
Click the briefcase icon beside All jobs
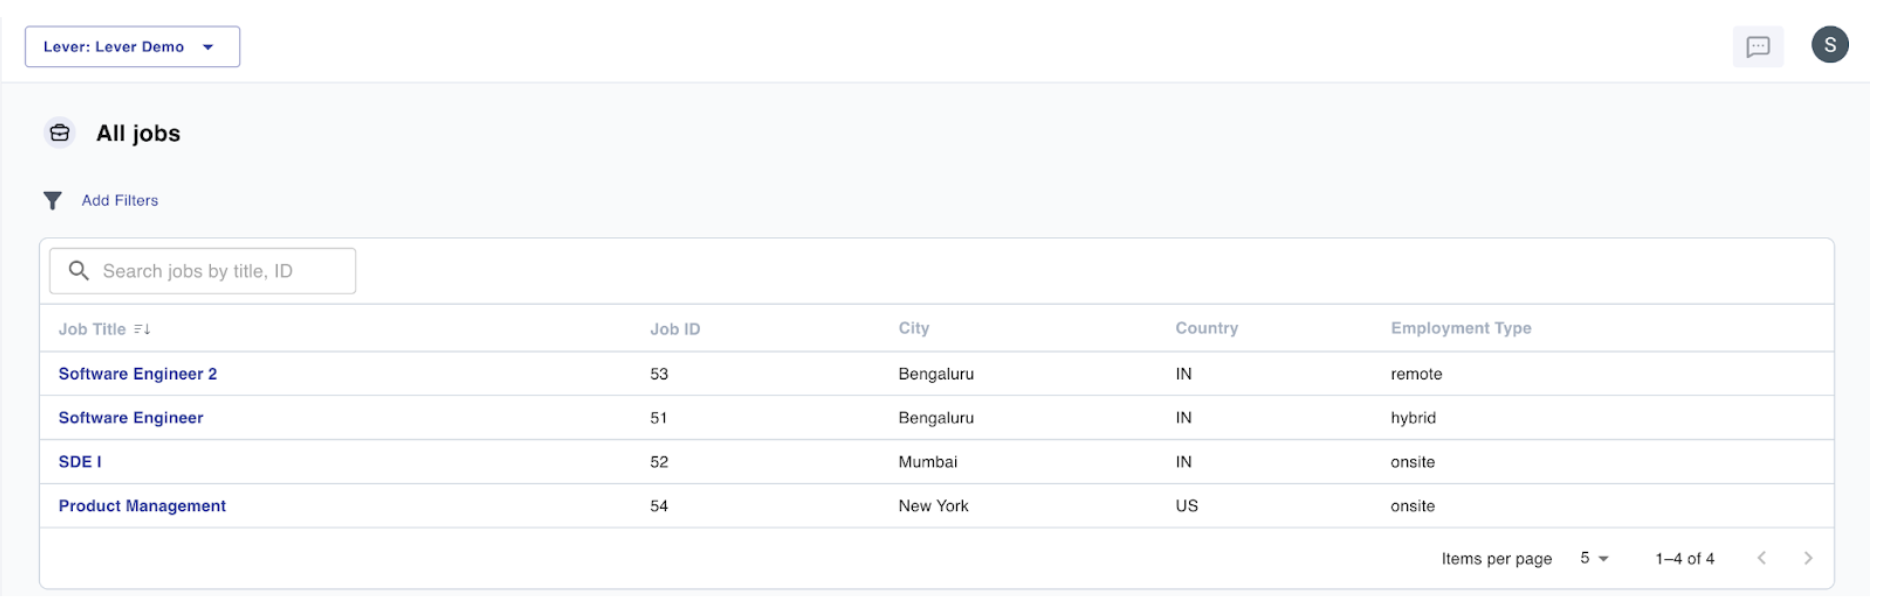pyautogui.click(x=60, y=133)
